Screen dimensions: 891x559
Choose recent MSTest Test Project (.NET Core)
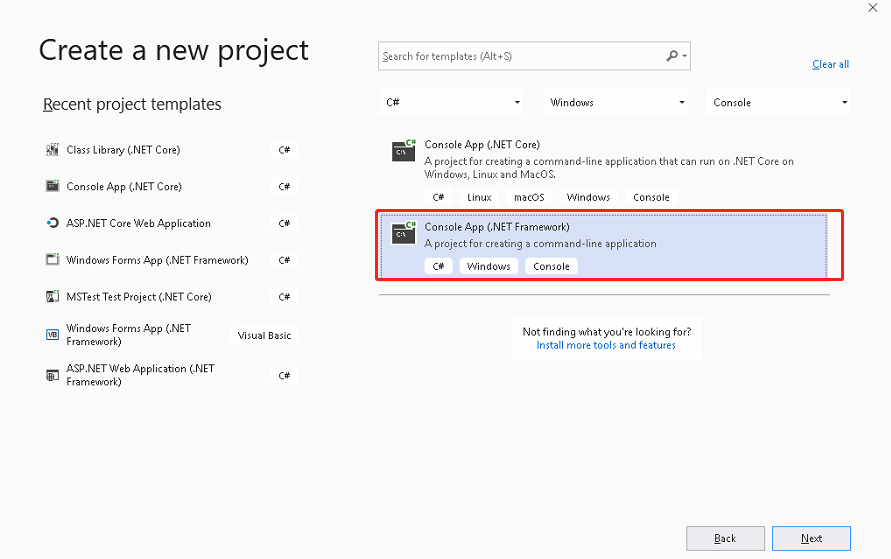point(139,297)
